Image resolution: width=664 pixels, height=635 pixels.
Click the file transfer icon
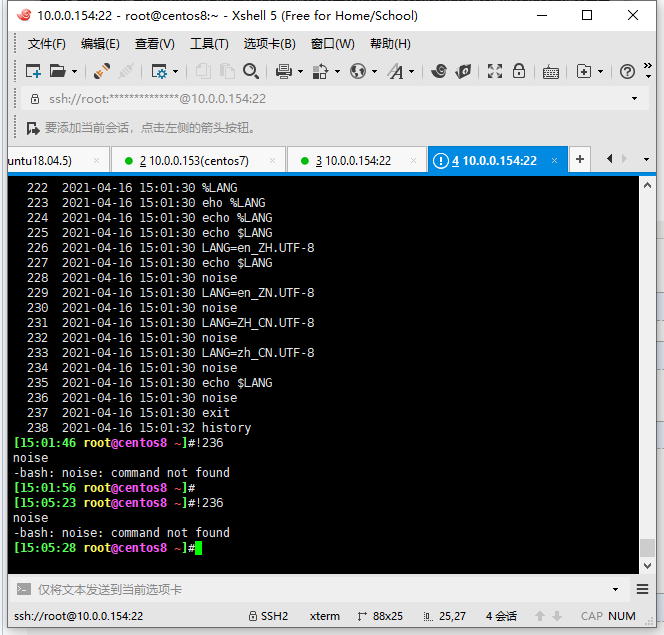321,71
